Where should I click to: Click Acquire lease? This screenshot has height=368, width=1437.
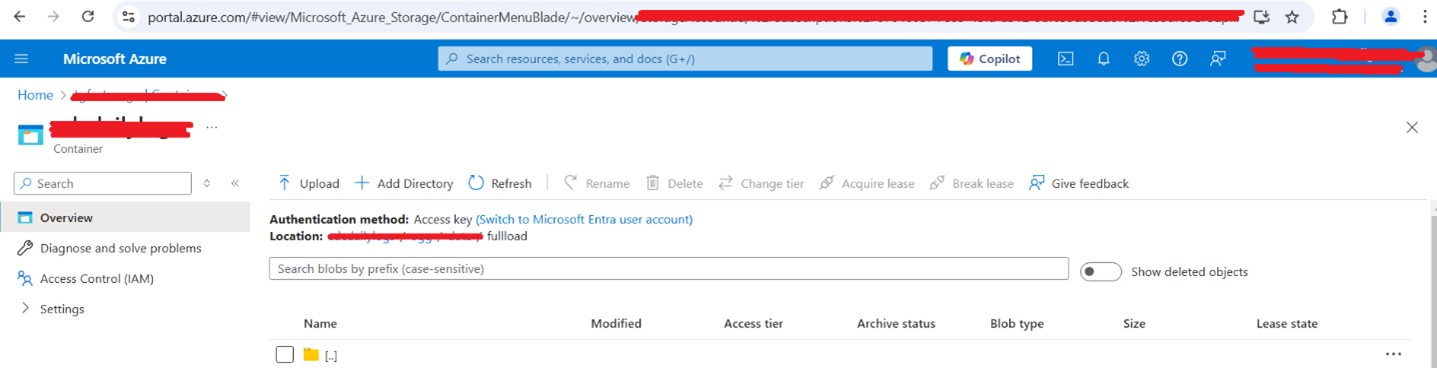click(867, 183)
